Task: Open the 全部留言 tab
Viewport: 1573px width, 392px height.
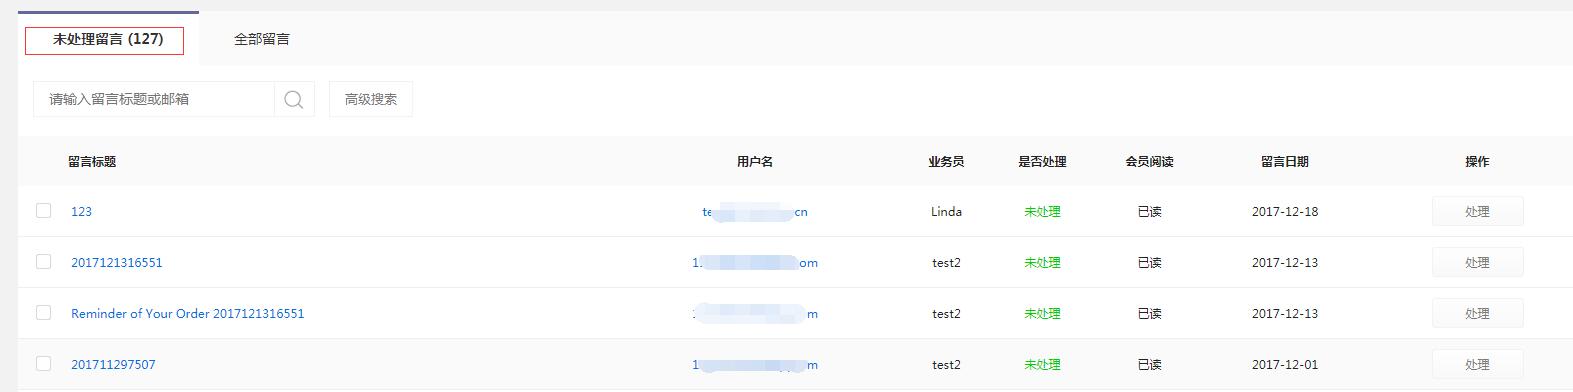Action: [262, 39]
